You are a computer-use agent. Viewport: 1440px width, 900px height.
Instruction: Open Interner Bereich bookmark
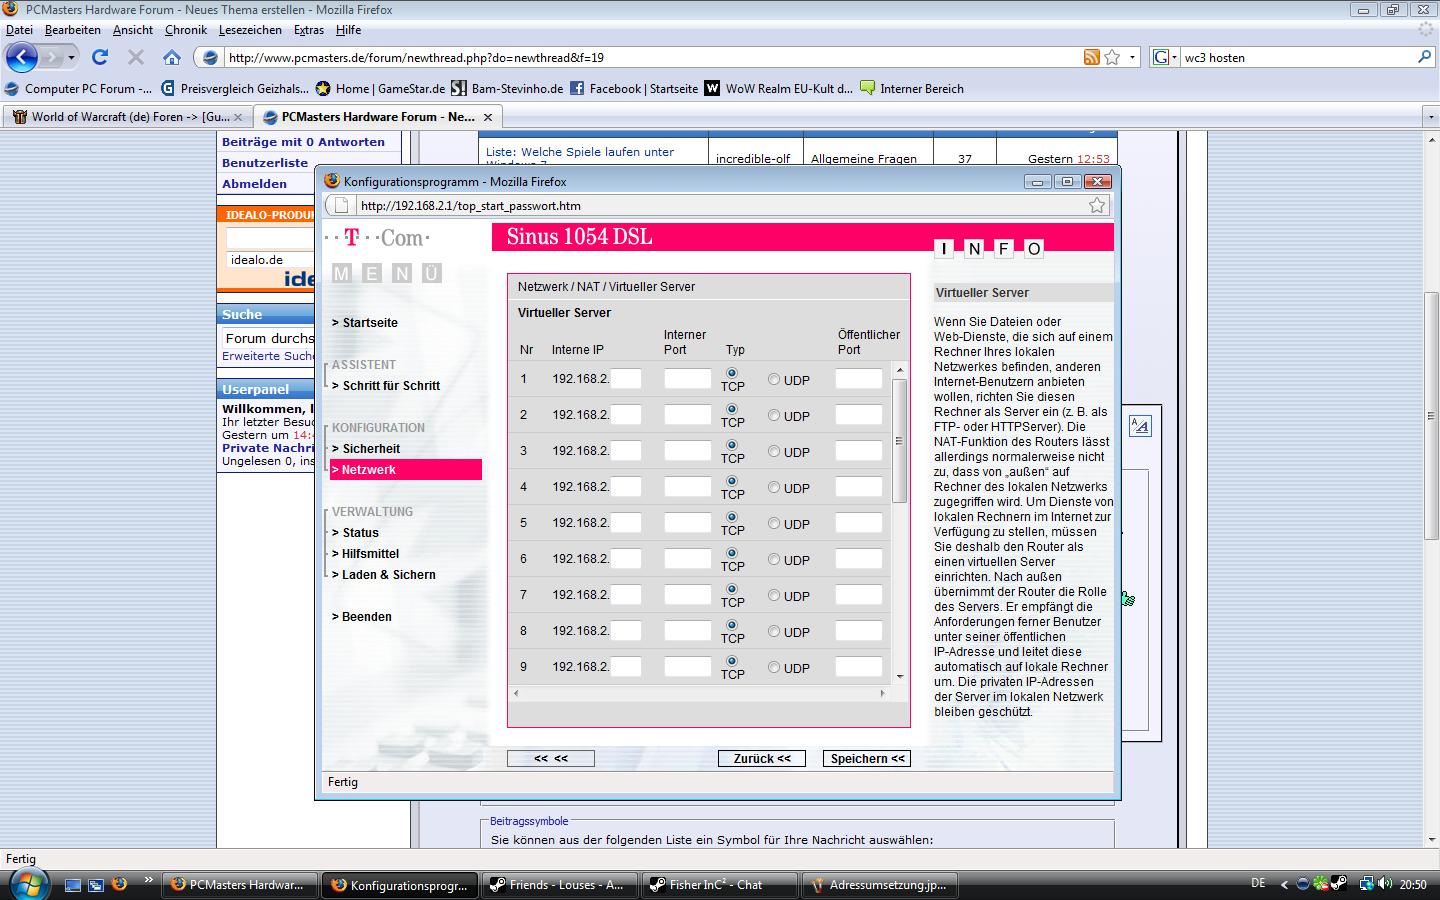(x=911, y=88)
